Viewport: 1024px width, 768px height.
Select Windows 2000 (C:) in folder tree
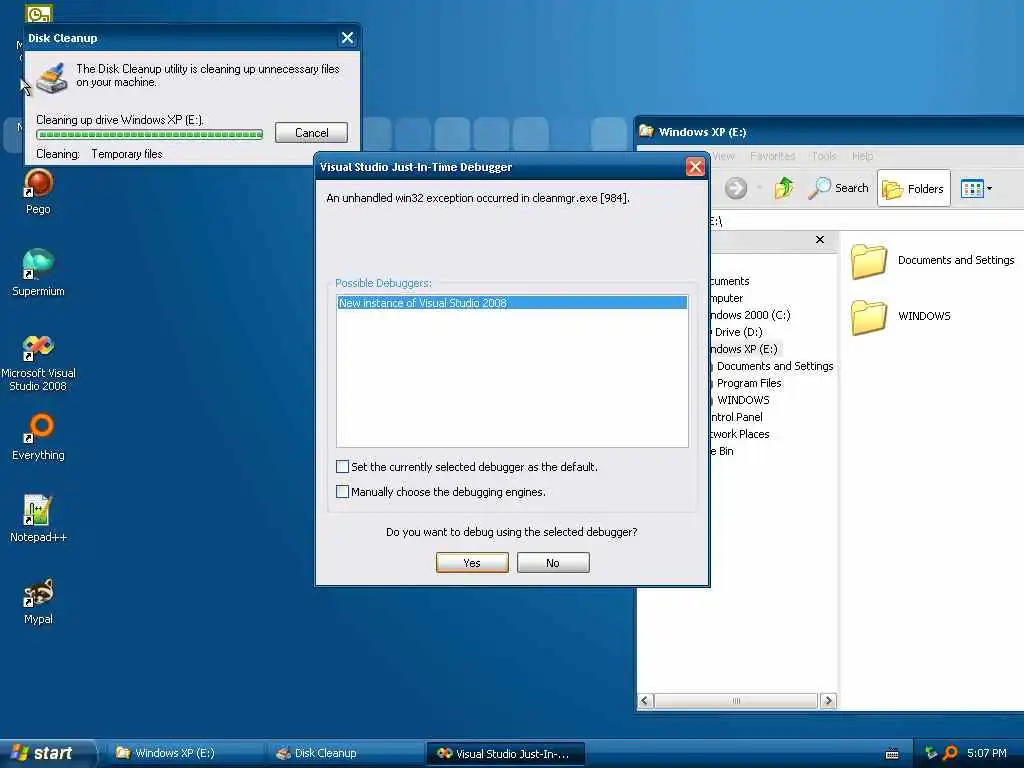point(750,315)
